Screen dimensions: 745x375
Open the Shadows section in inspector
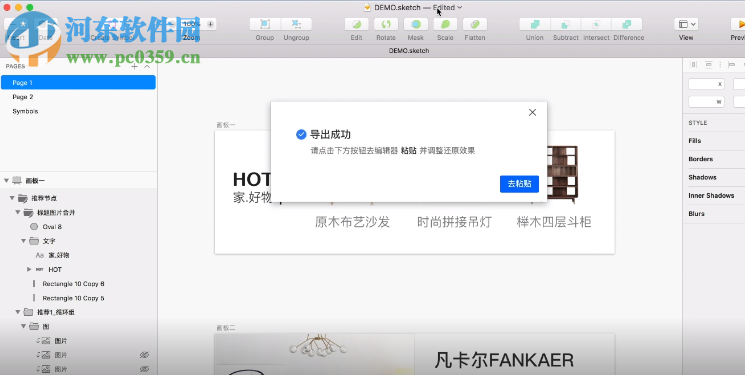pyautogui.click(x=702, y=177)
